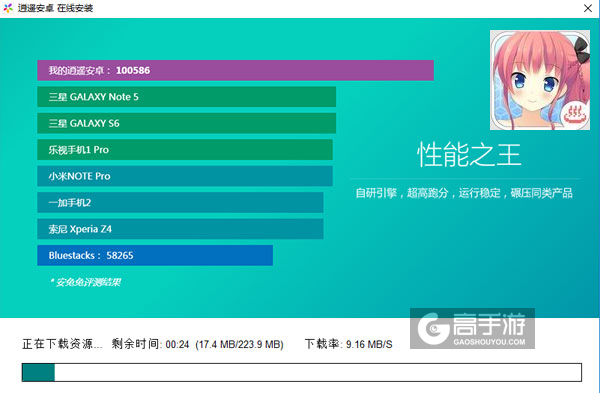Select the 三星 GALAXY Note 5 bar
Screen dimensions: 600x393
(186, 97)
